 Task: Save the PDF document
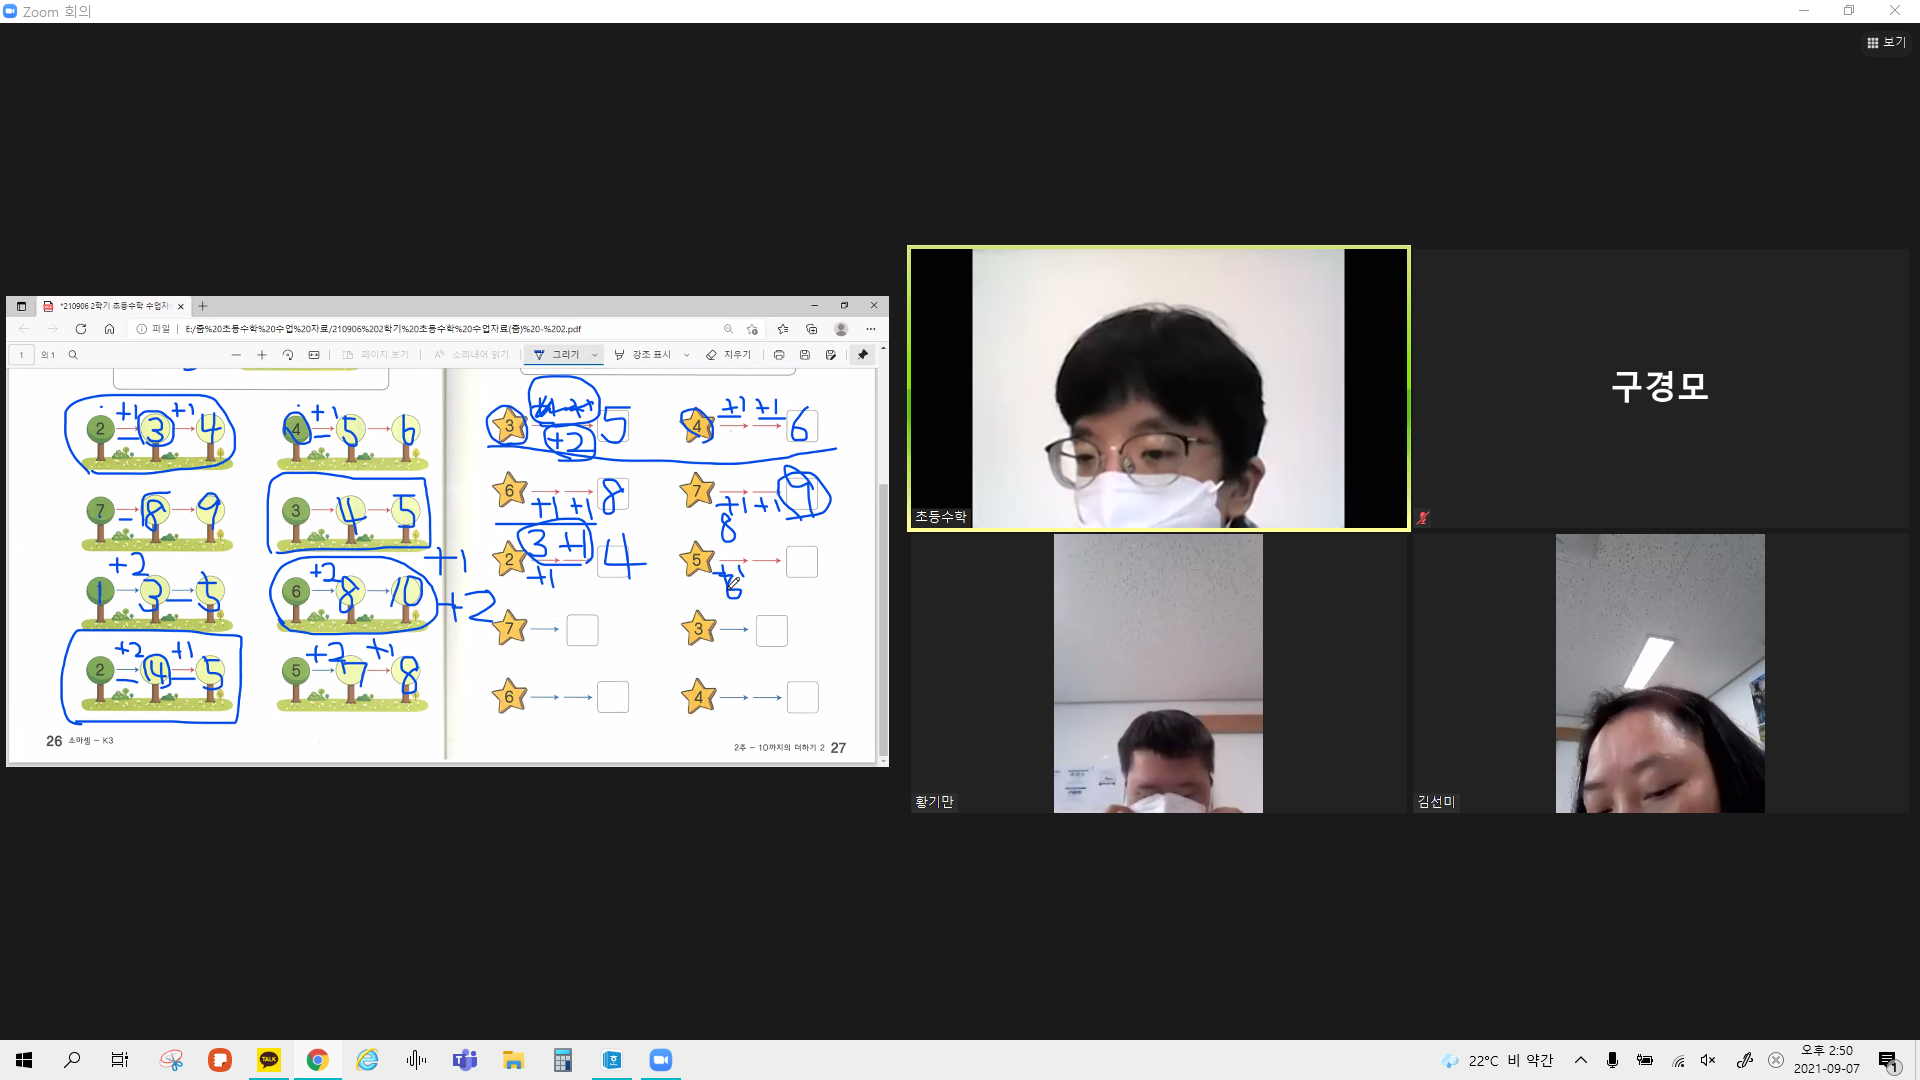805,355
